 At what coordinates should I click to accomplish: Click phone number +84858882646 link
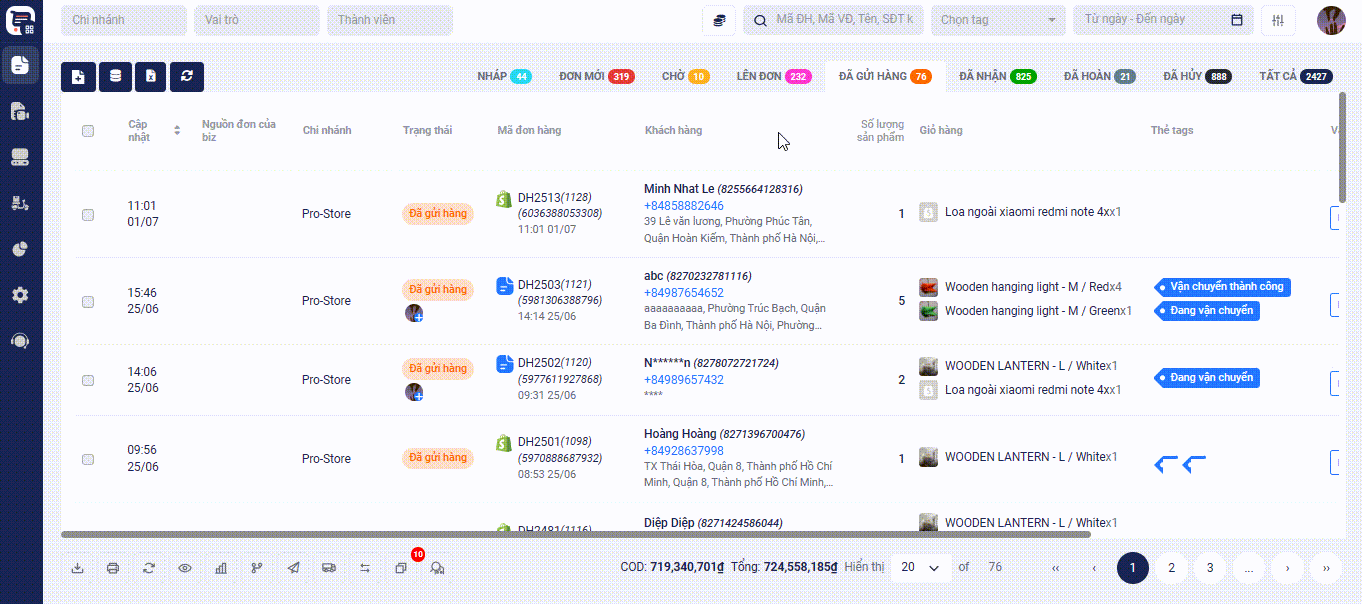684,206
